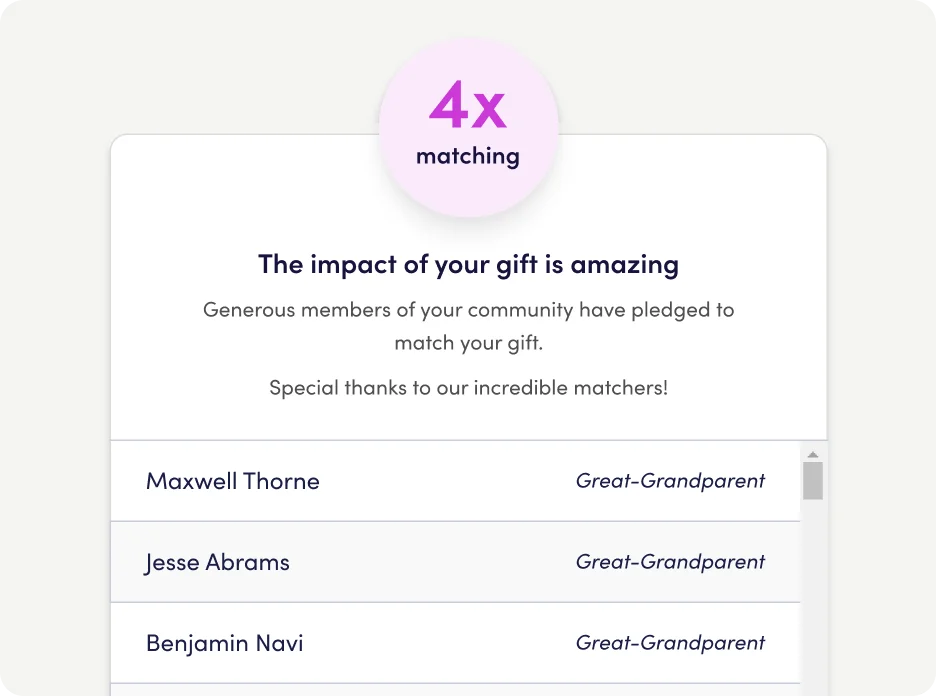Click Great-Grandparent label beside Maxwell Thorne
Screen dimensions: 936x696
[x=670, y=481]
